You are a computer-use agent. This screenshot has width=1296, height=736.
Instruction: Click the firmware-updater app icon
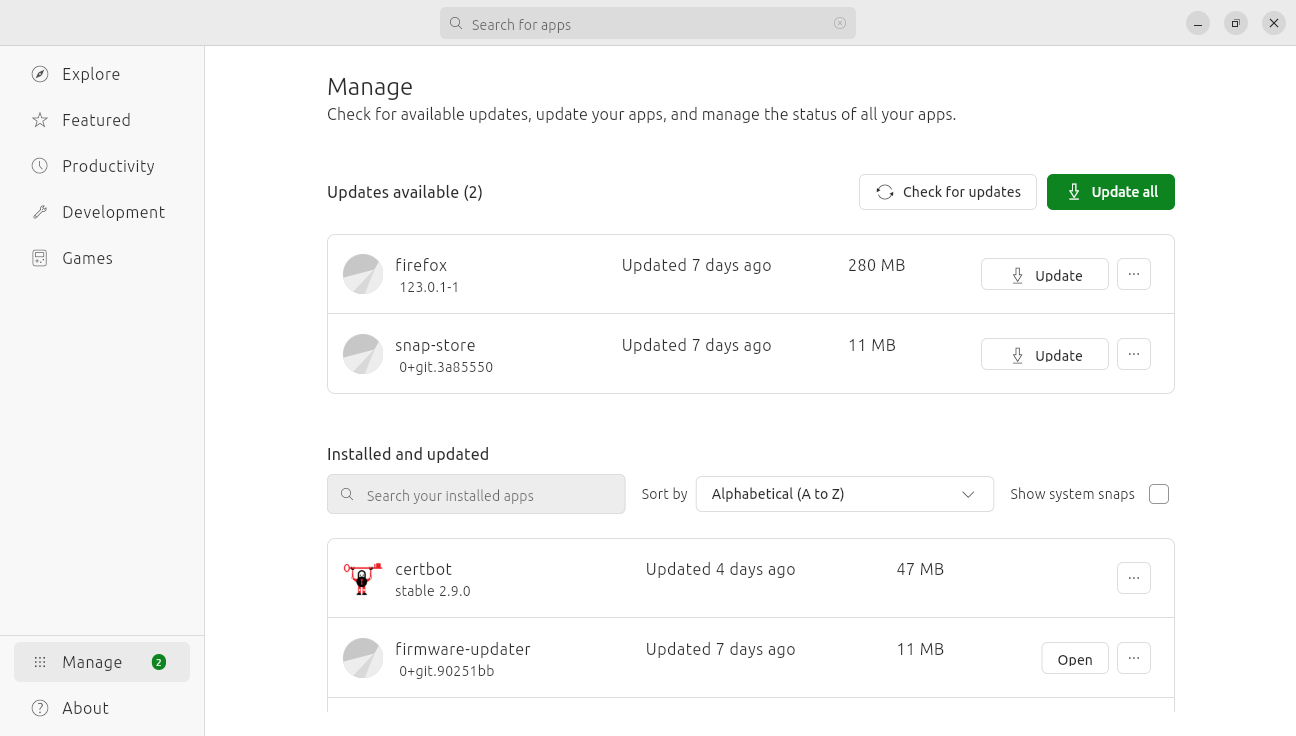coord(363,658)
